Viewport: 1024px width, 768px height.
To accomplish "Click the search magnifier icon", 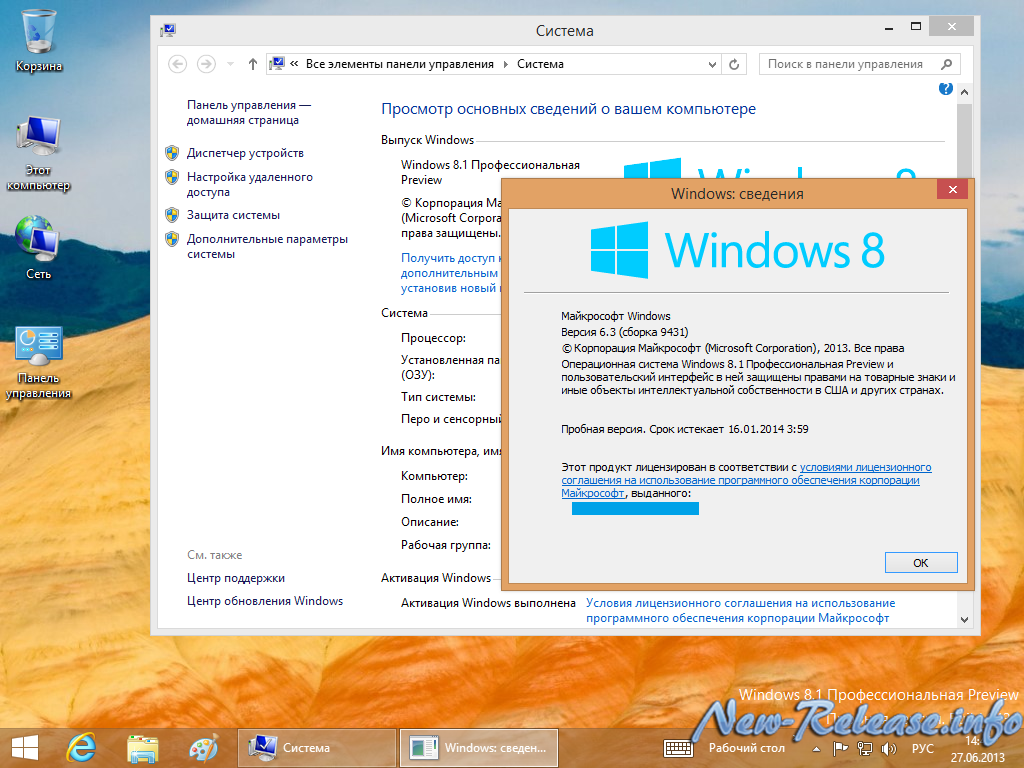I will coord(946,64).
